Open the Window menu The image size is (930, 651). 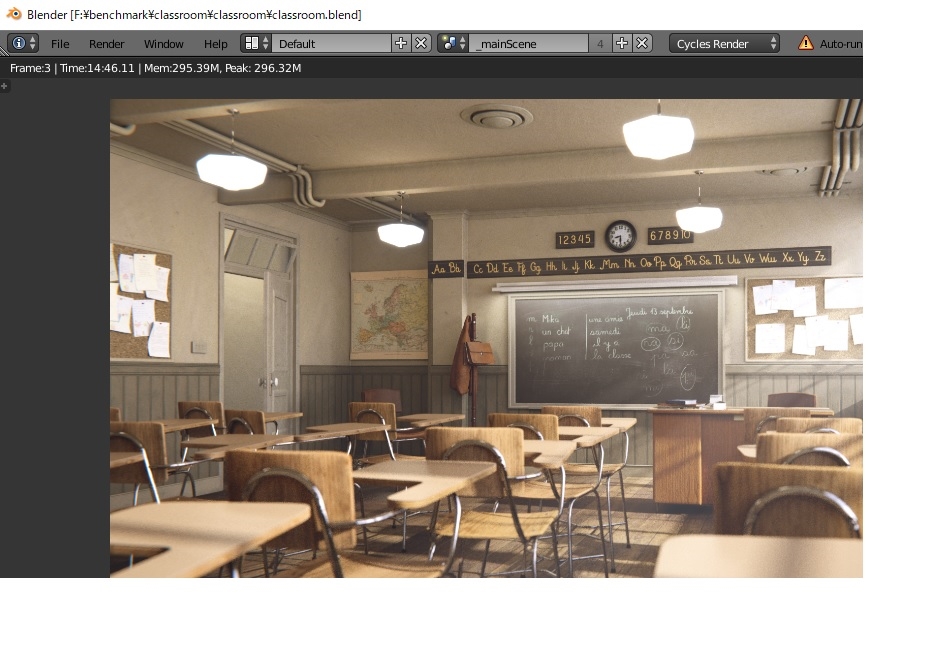click(164, 44)
